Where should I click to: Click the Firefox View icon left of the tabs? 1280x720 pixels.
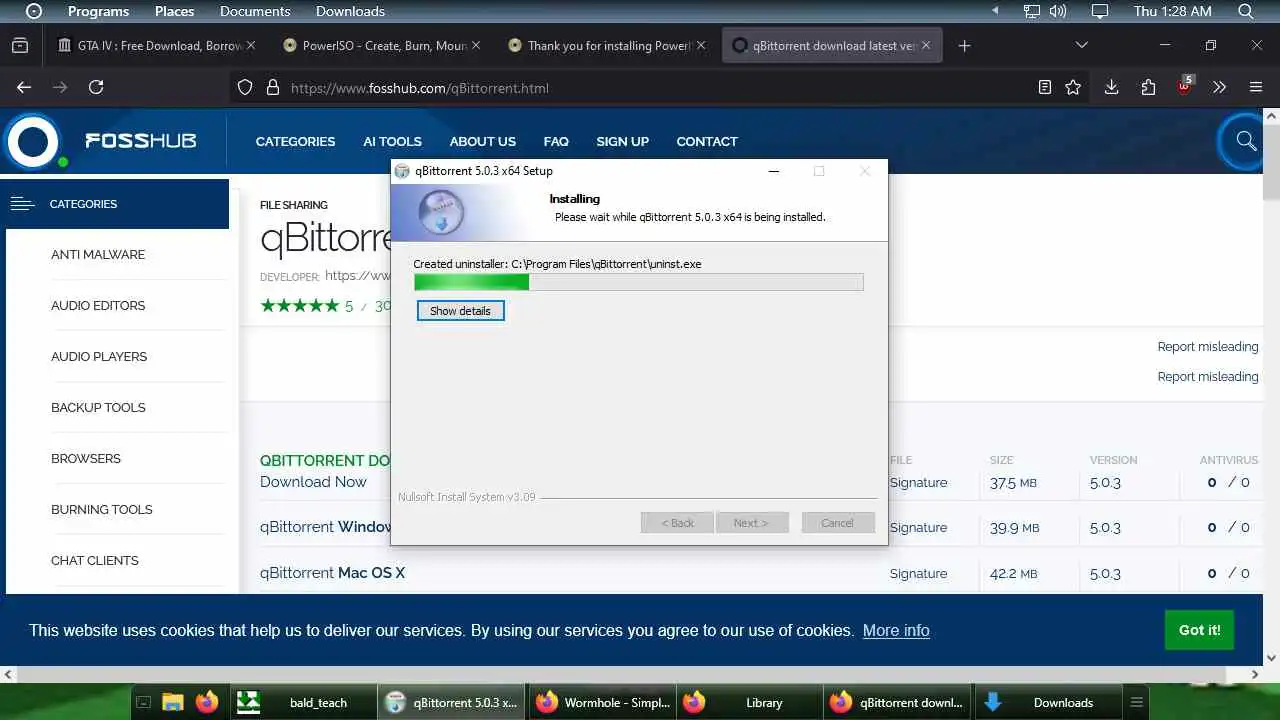pos(20,45)
